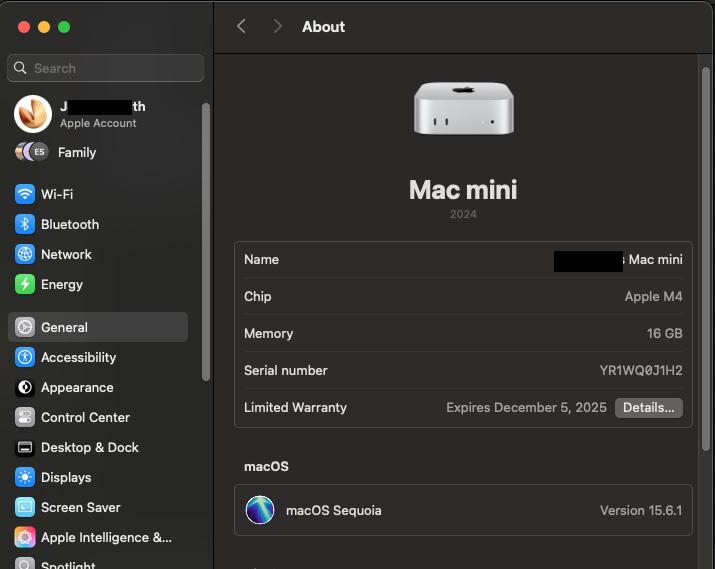Click the Apple Account label
Screen dimensions: 715x569
coord(98,123)
